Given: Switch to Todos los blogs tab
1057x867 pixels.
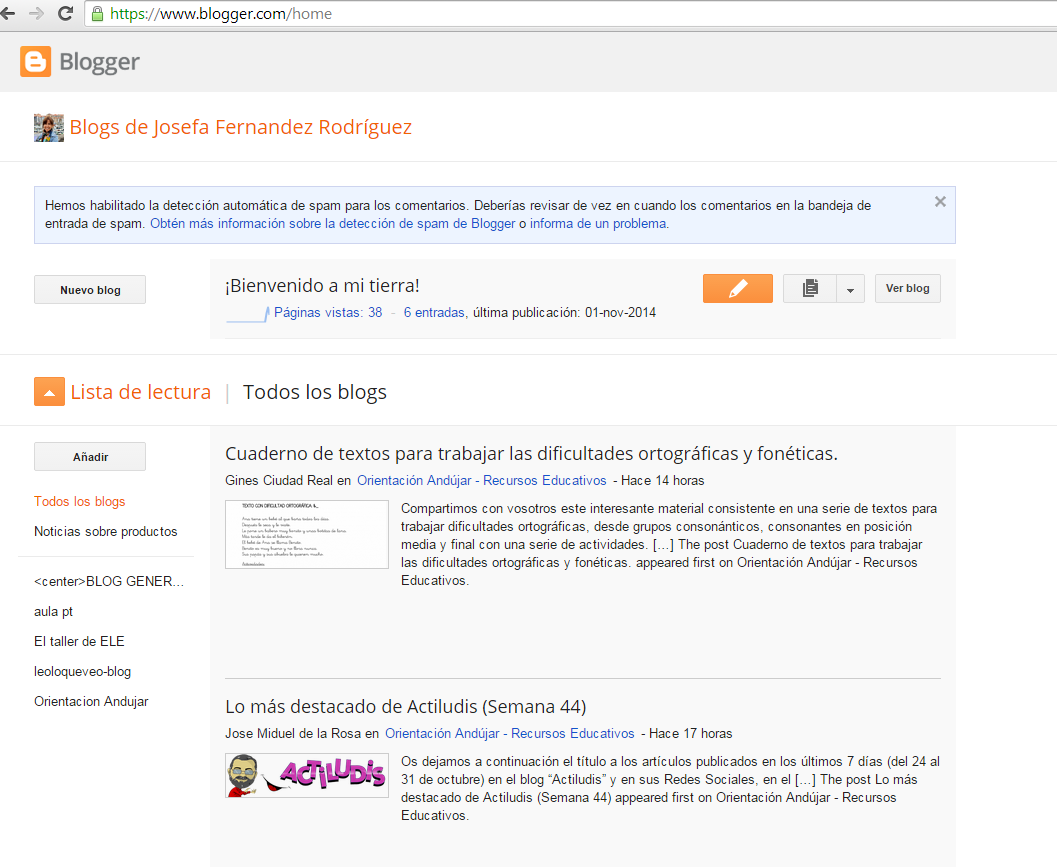Looking at the screenshot, I should 315,392.
